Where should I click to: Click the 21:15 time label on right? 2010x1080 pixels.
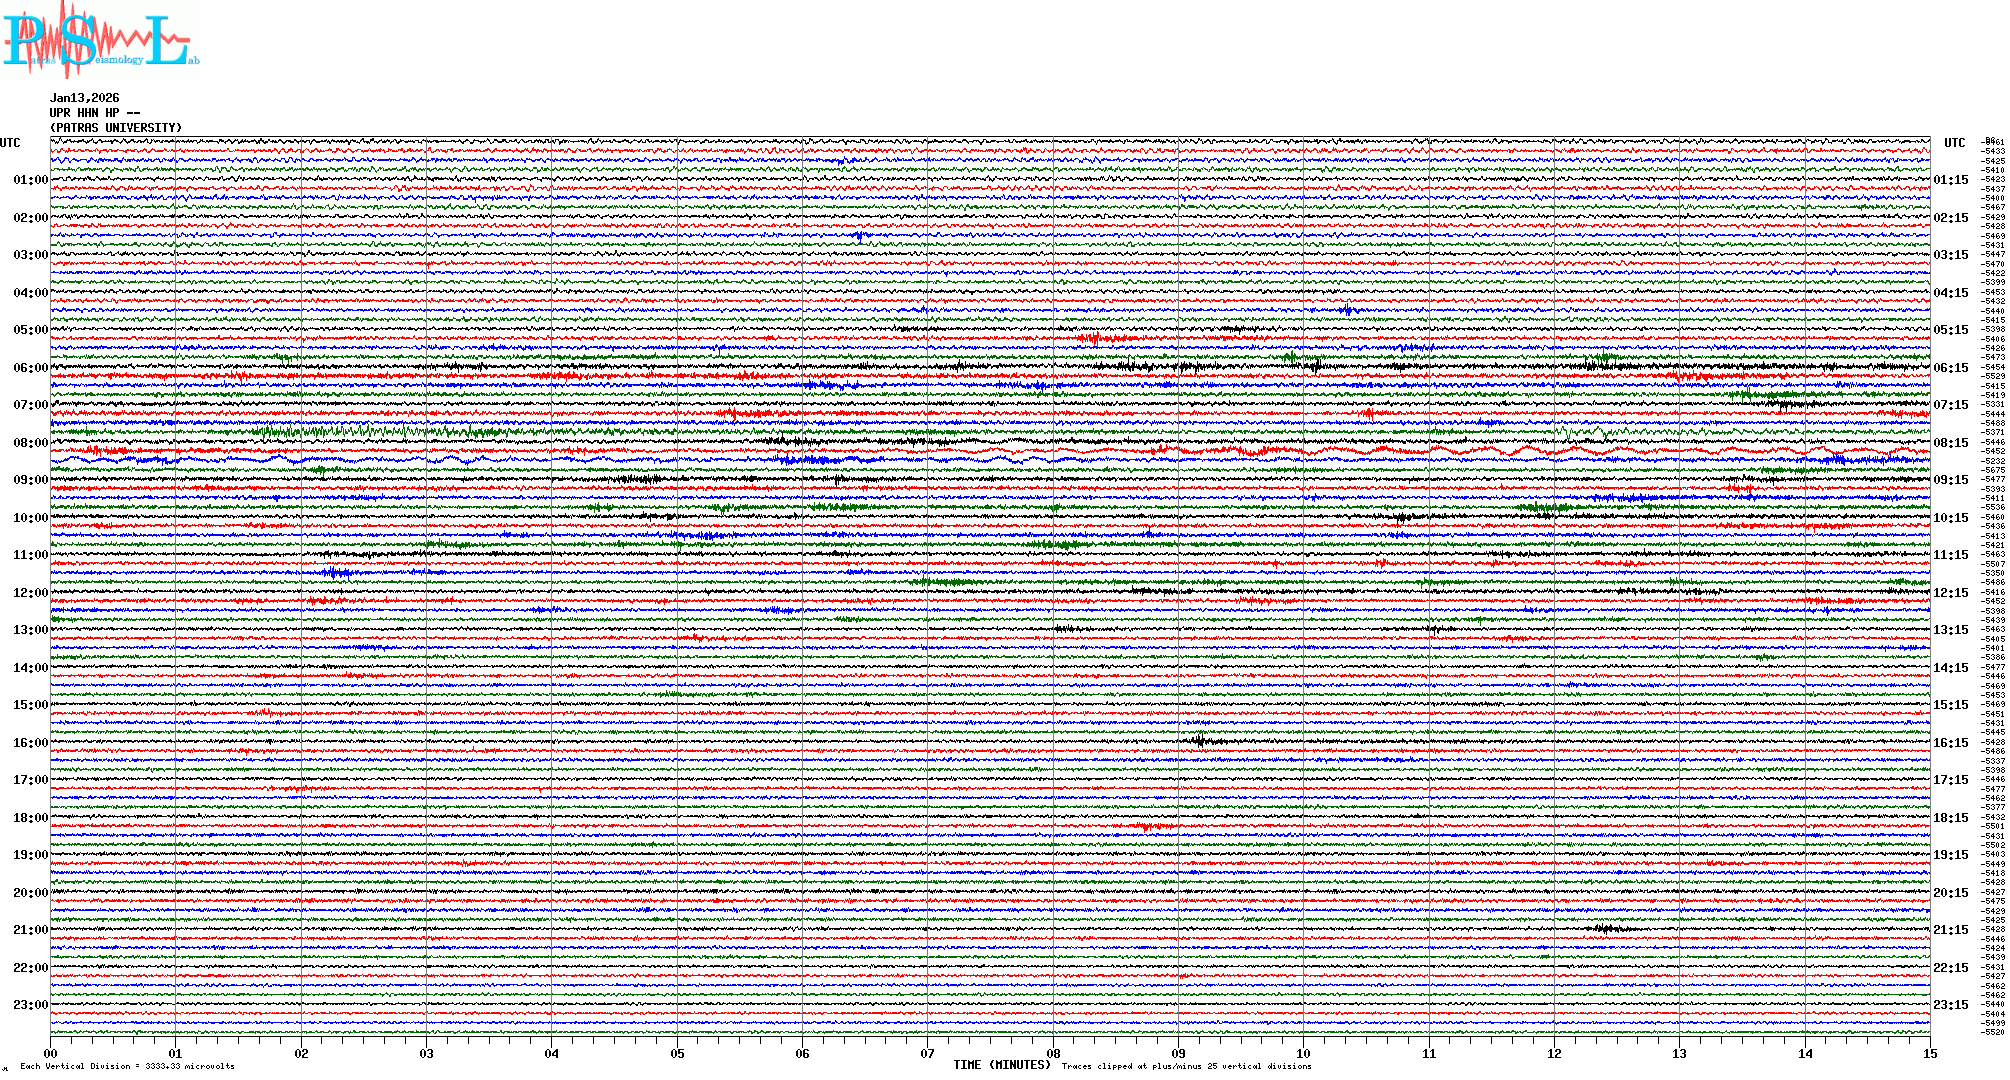point(1950,930)
